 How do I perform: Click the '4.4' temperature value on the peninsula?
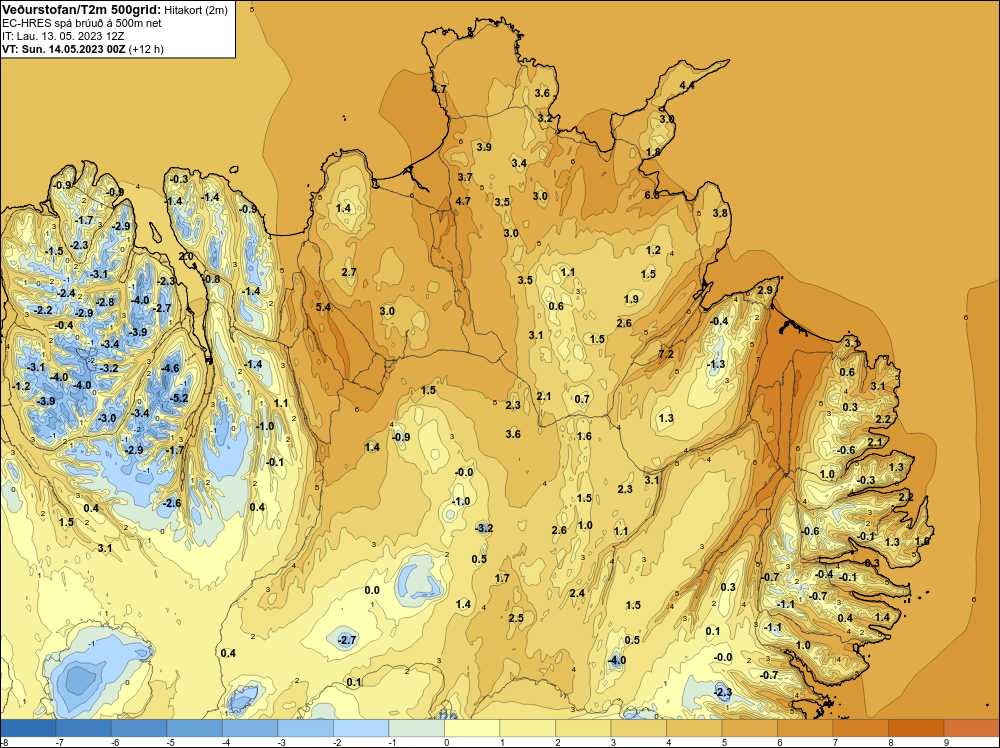pos(687,85)
